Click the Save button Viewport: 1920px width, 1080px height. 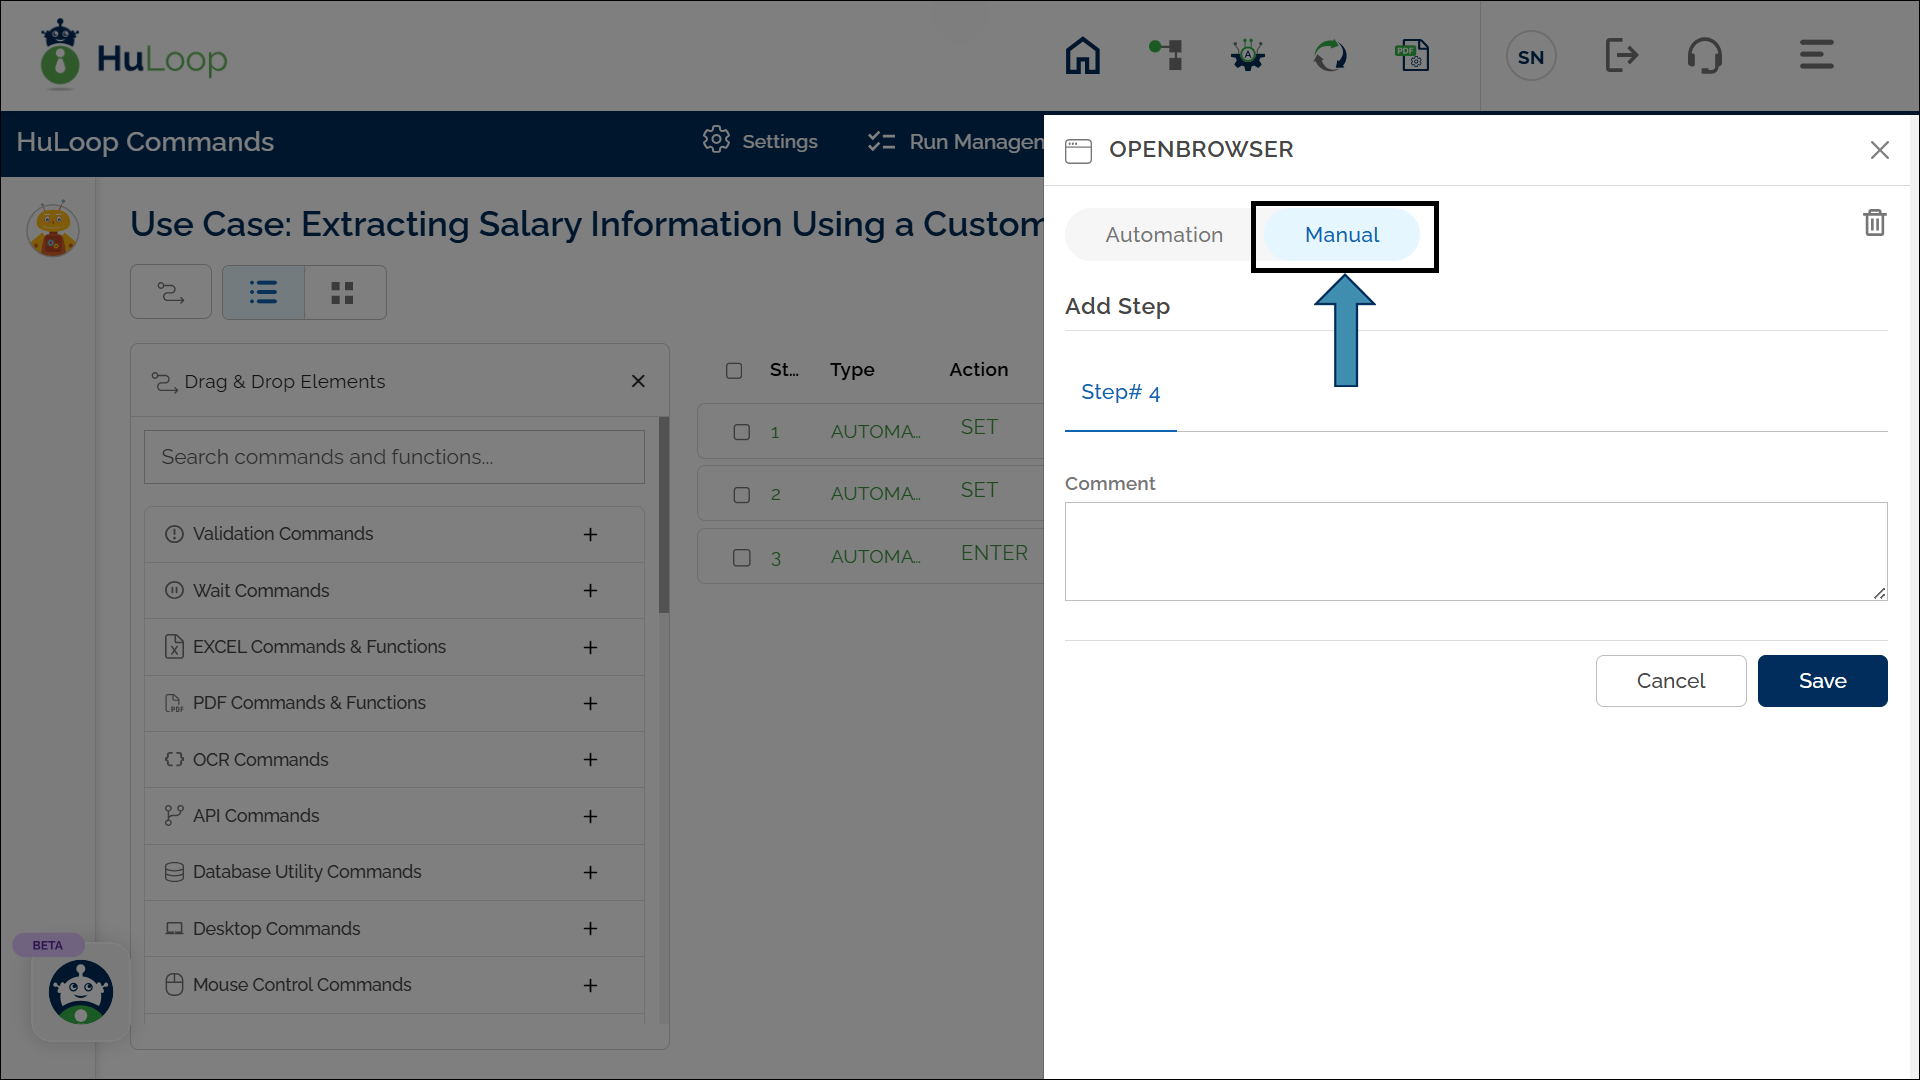point(1821,681)
